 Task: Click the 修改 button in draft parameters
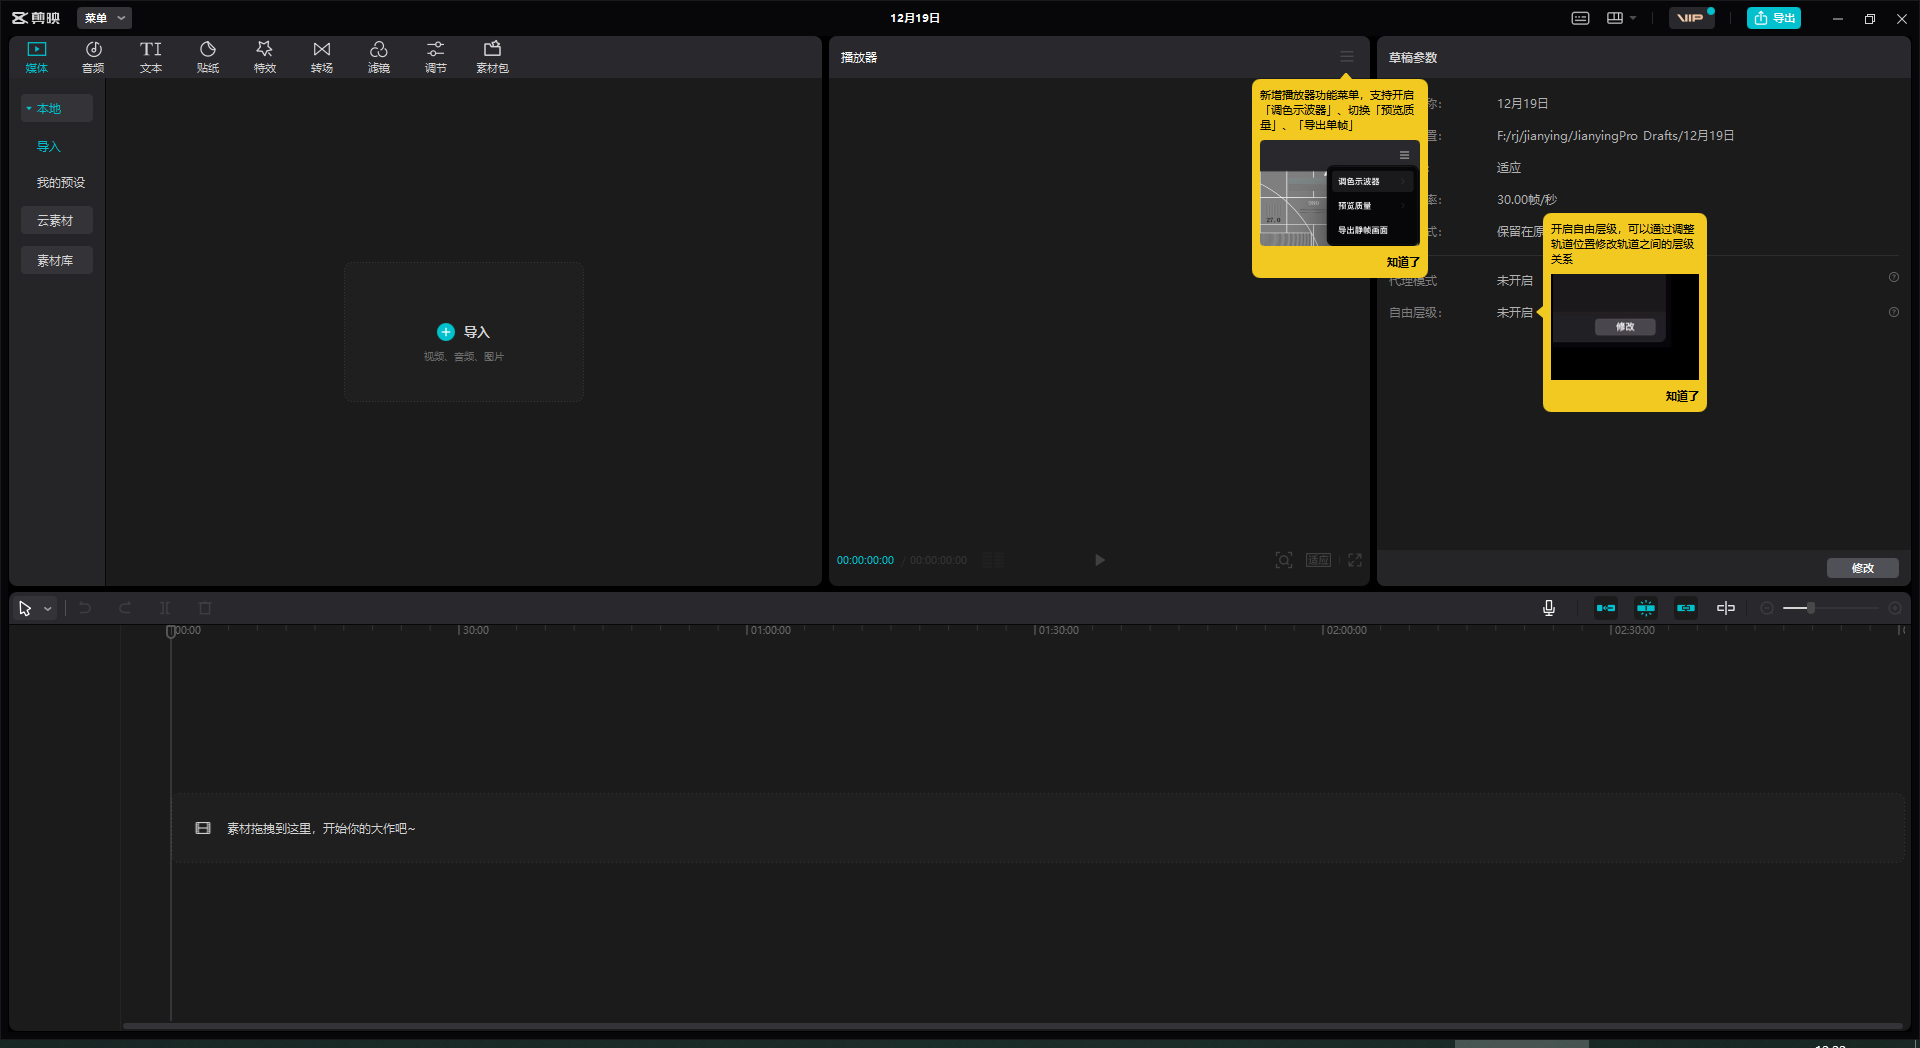coord(1862,568)
